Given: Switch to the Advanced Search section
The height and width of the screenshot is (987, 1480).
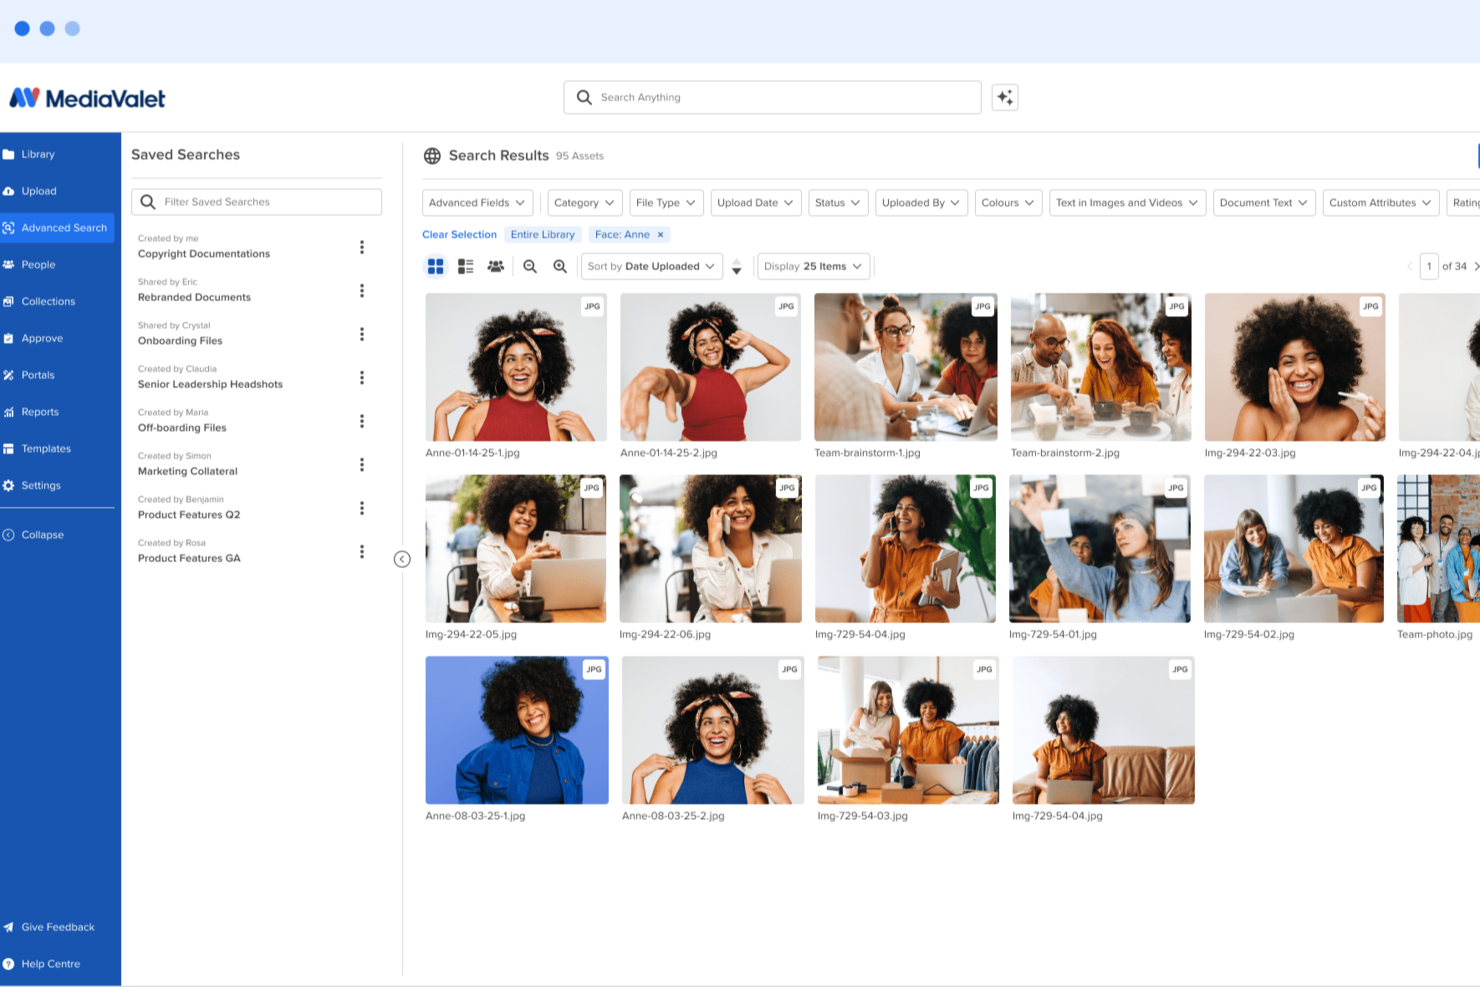Looking at the screenshot, I should click(66, 227).
